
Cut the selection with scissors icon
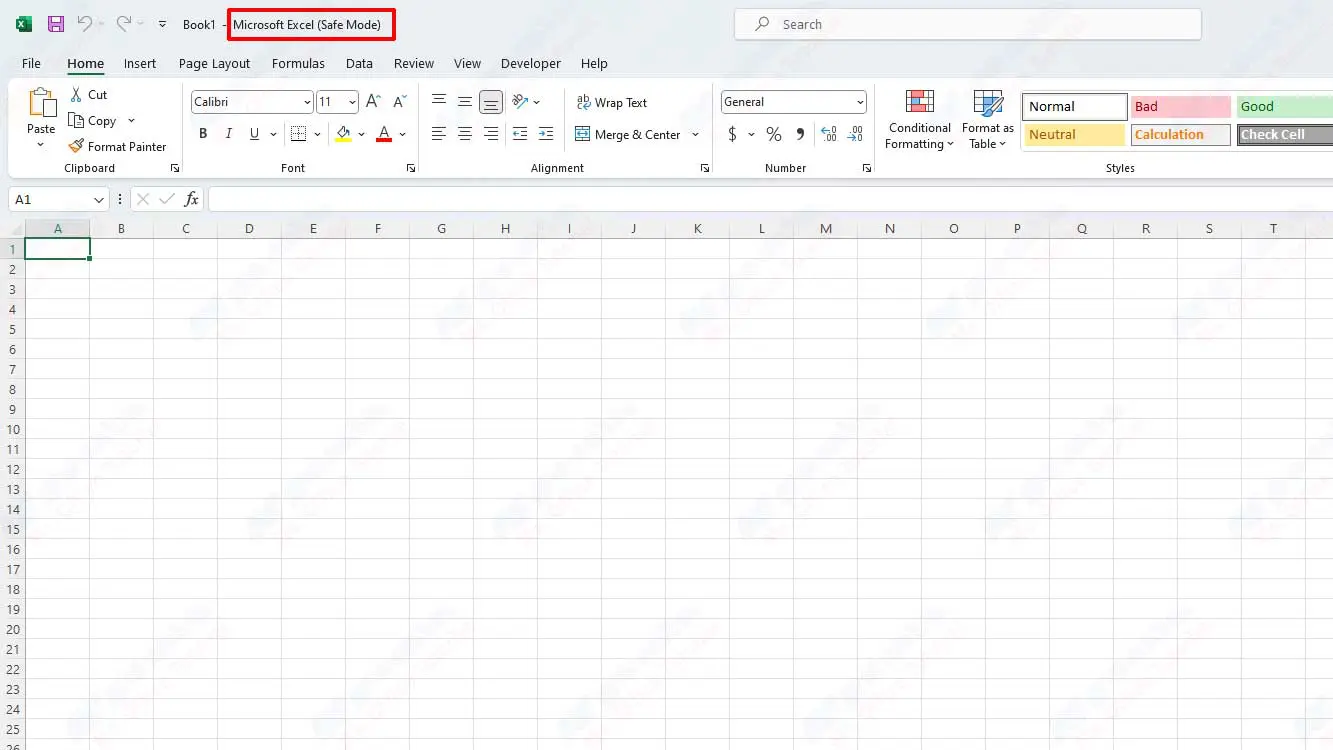click(x=76, y=94)
